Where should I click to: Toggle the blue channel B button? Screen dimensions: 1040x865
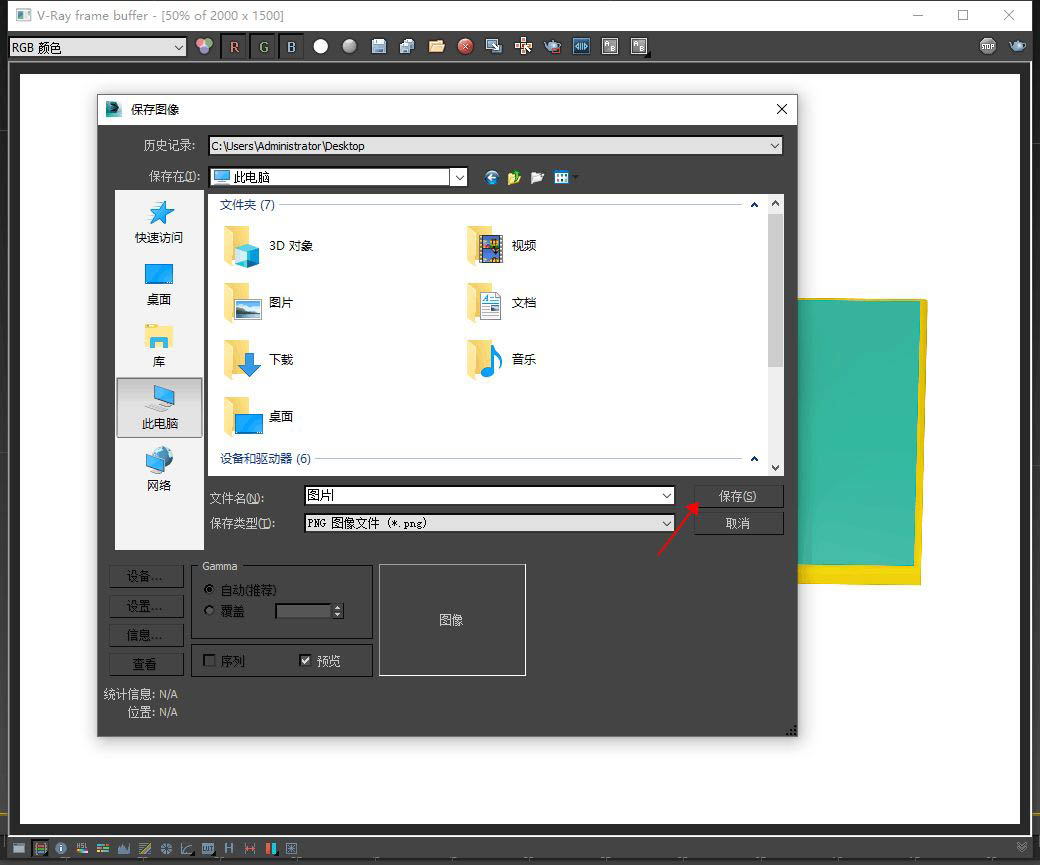(x=291, y=47)
